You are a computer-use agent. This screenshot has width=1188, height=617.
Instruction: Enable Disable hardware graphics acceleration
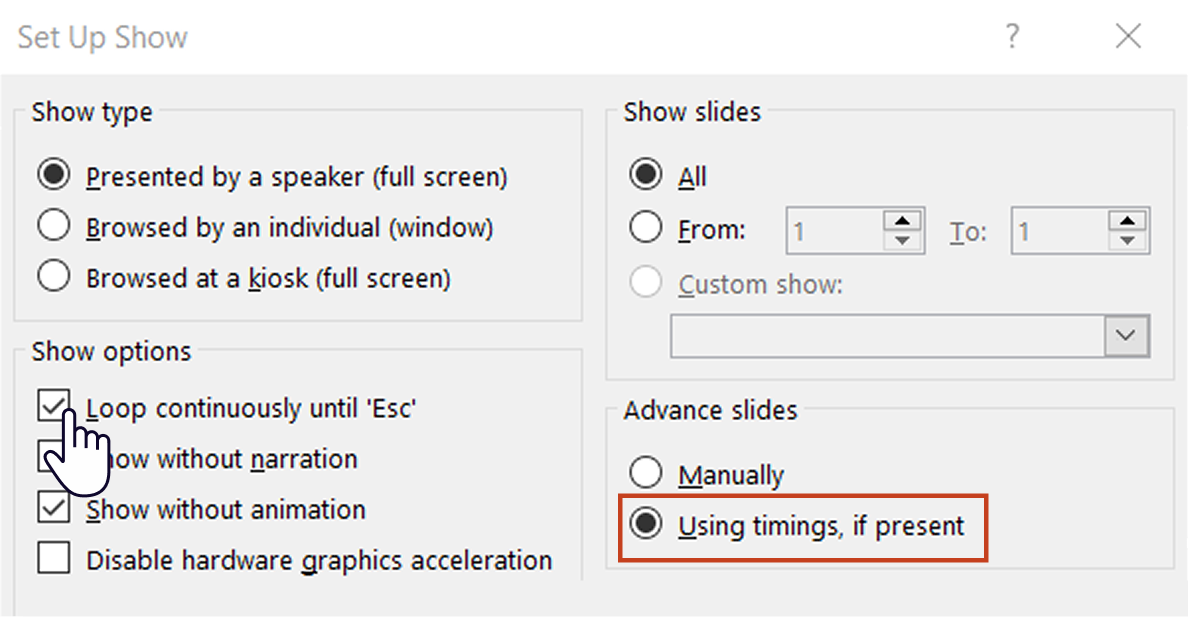[53, 558]
